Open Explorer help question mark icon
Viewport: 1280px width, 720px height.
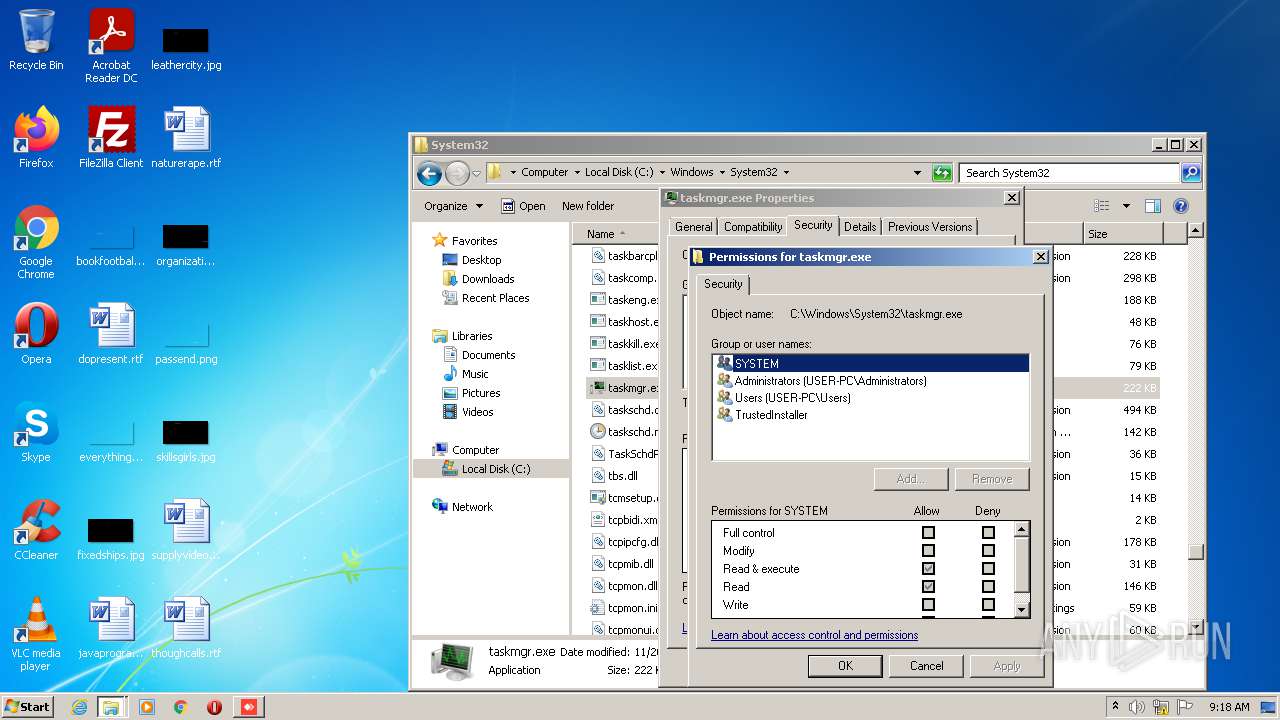tap(1181, 206)
